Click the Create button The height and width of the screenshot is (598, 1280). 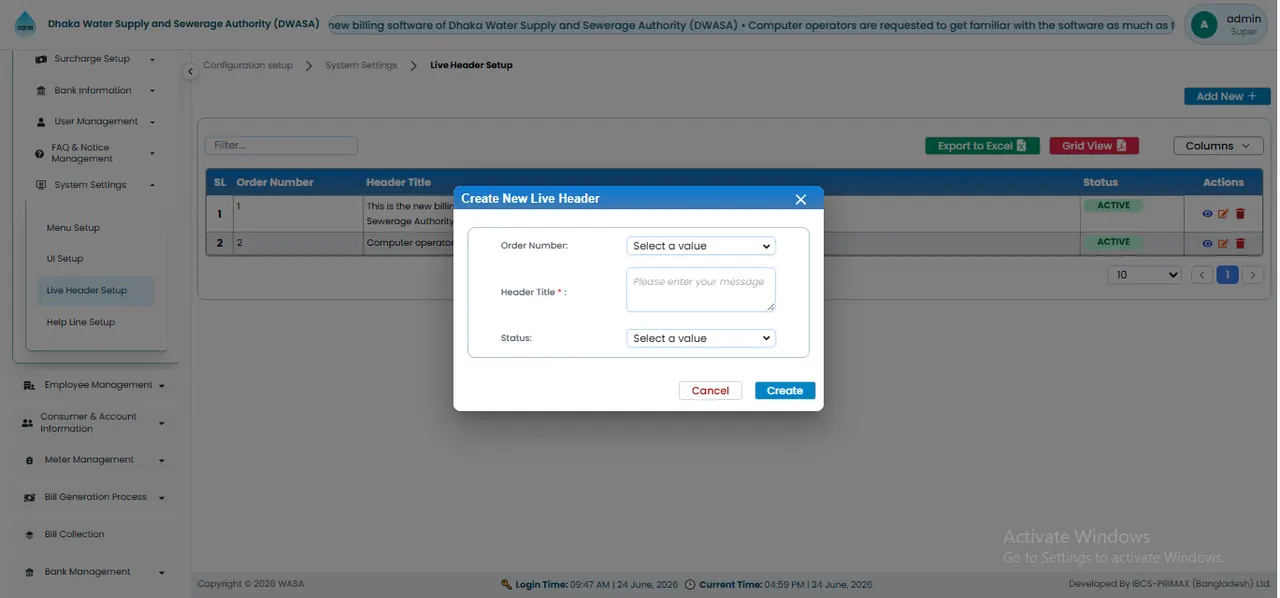coord(785,391)
